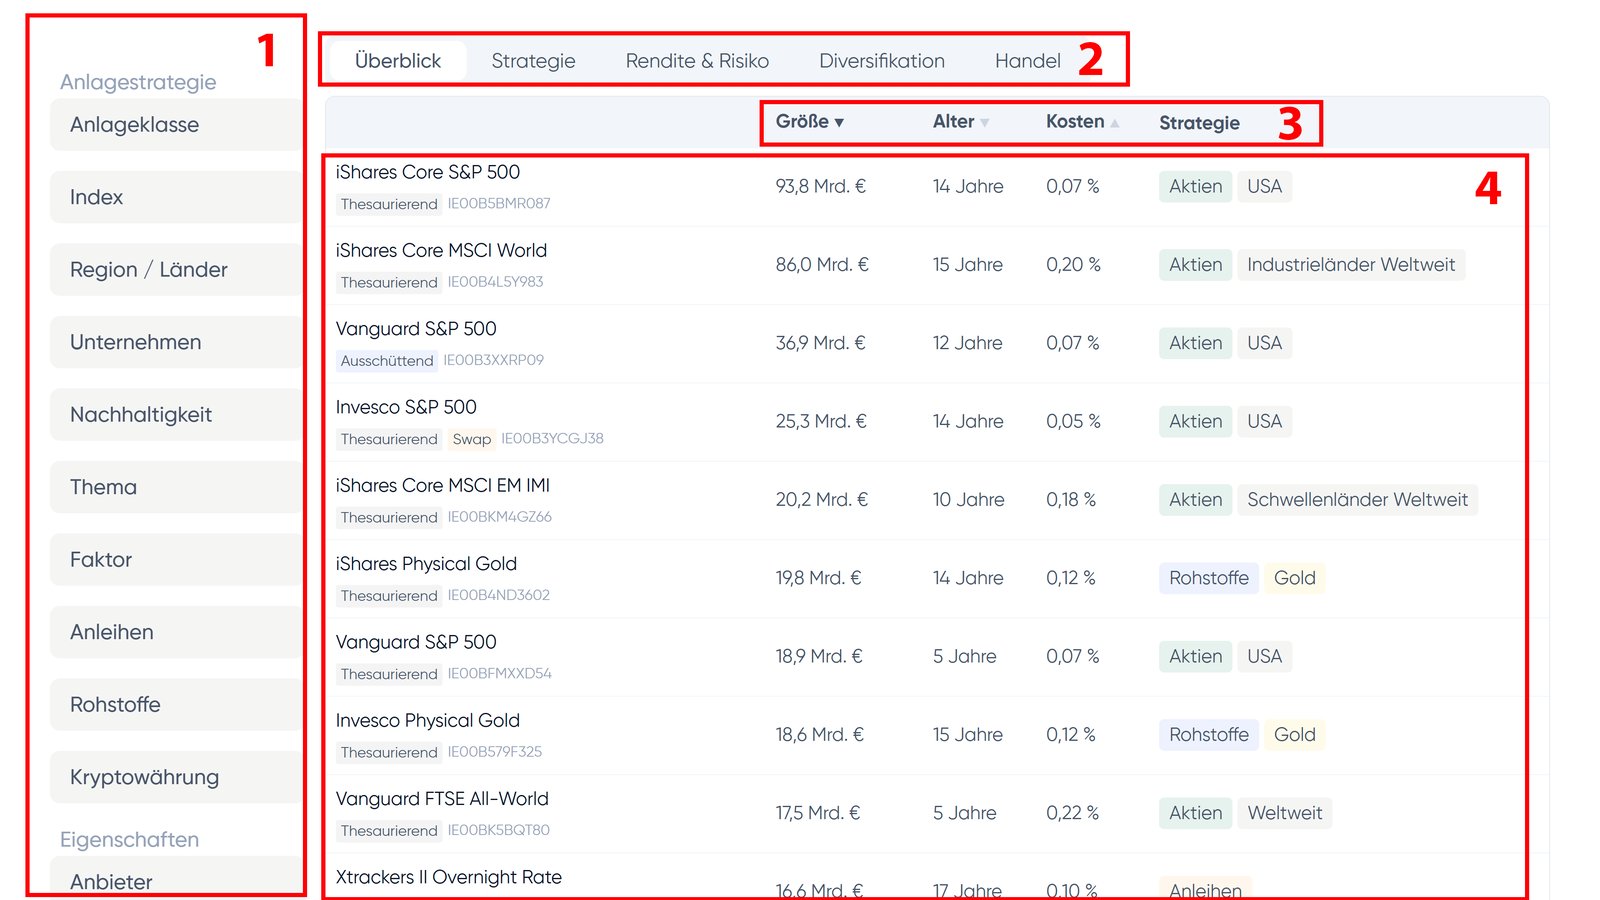1600x900 pixels.
Task: Click the Ausschüttend tag on Vanguard S&P 500
Action: (386, 361)
